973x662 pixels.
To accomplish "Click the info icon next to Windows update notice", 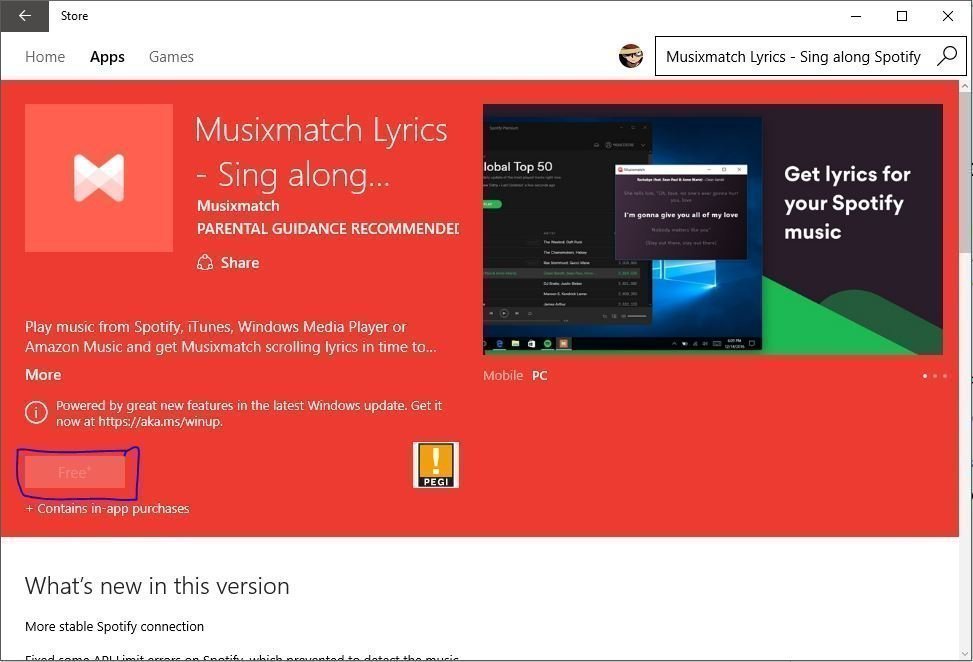I will point(36,413).
